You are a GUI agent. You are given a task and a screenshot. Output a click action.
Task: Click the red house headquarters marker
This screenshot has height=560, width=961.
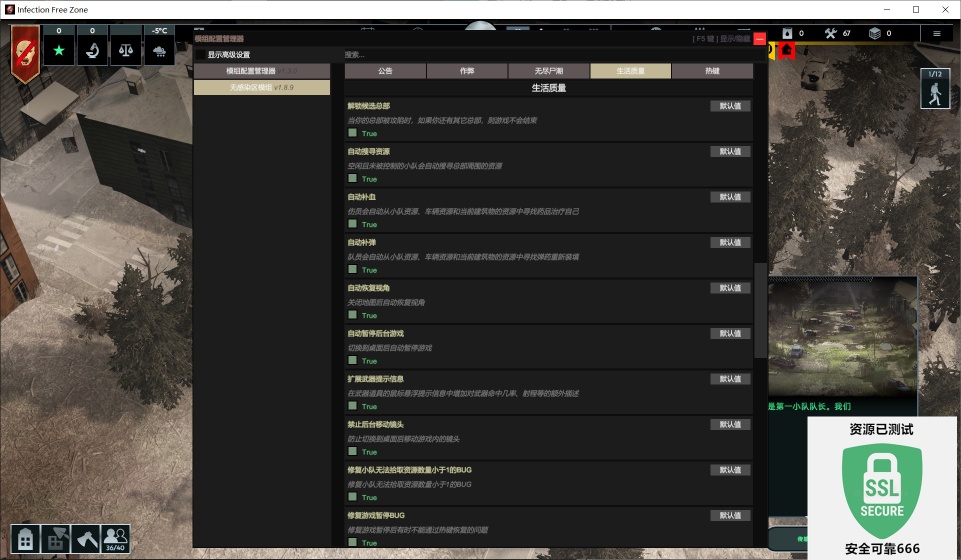(x=787, y=50)
